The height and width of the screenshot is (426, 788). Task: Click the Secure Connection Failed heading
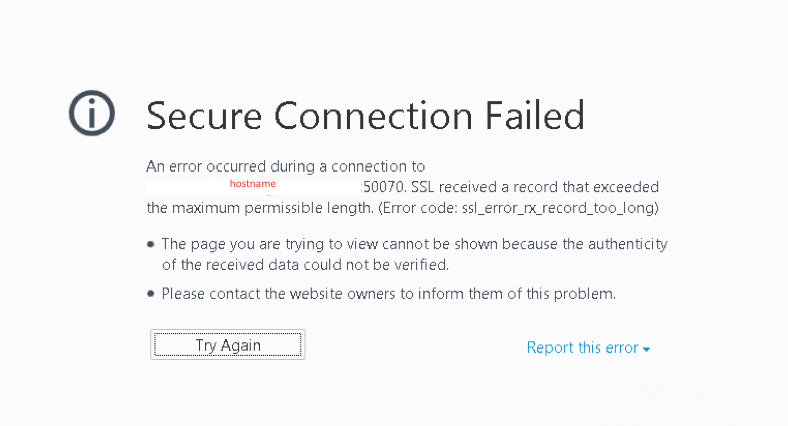click(x=365, y=116)
